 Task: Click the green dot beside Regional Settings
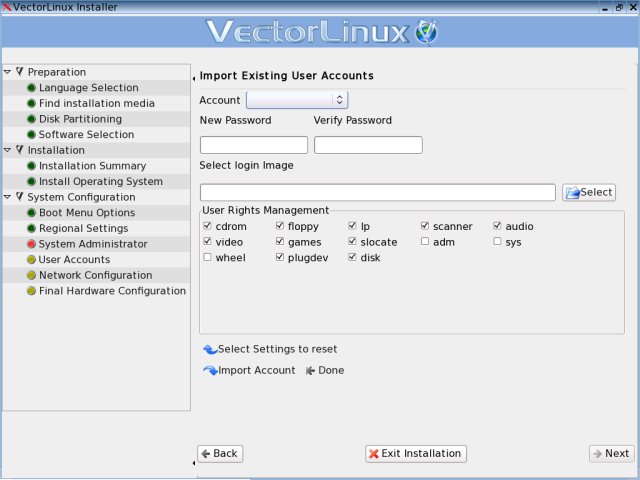tap(31, 228)
